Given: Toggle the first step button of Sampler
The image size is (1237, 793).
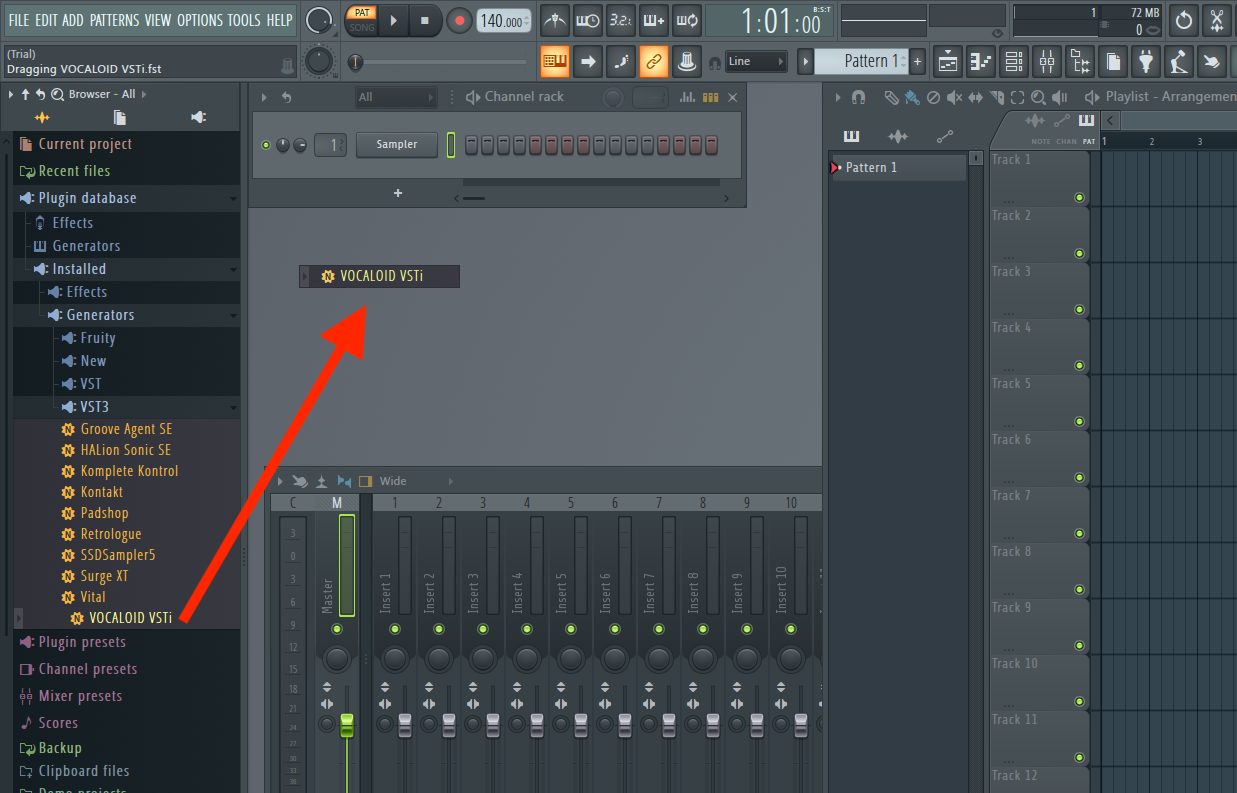Looking at the screenshot, I should tap(472, 145).
